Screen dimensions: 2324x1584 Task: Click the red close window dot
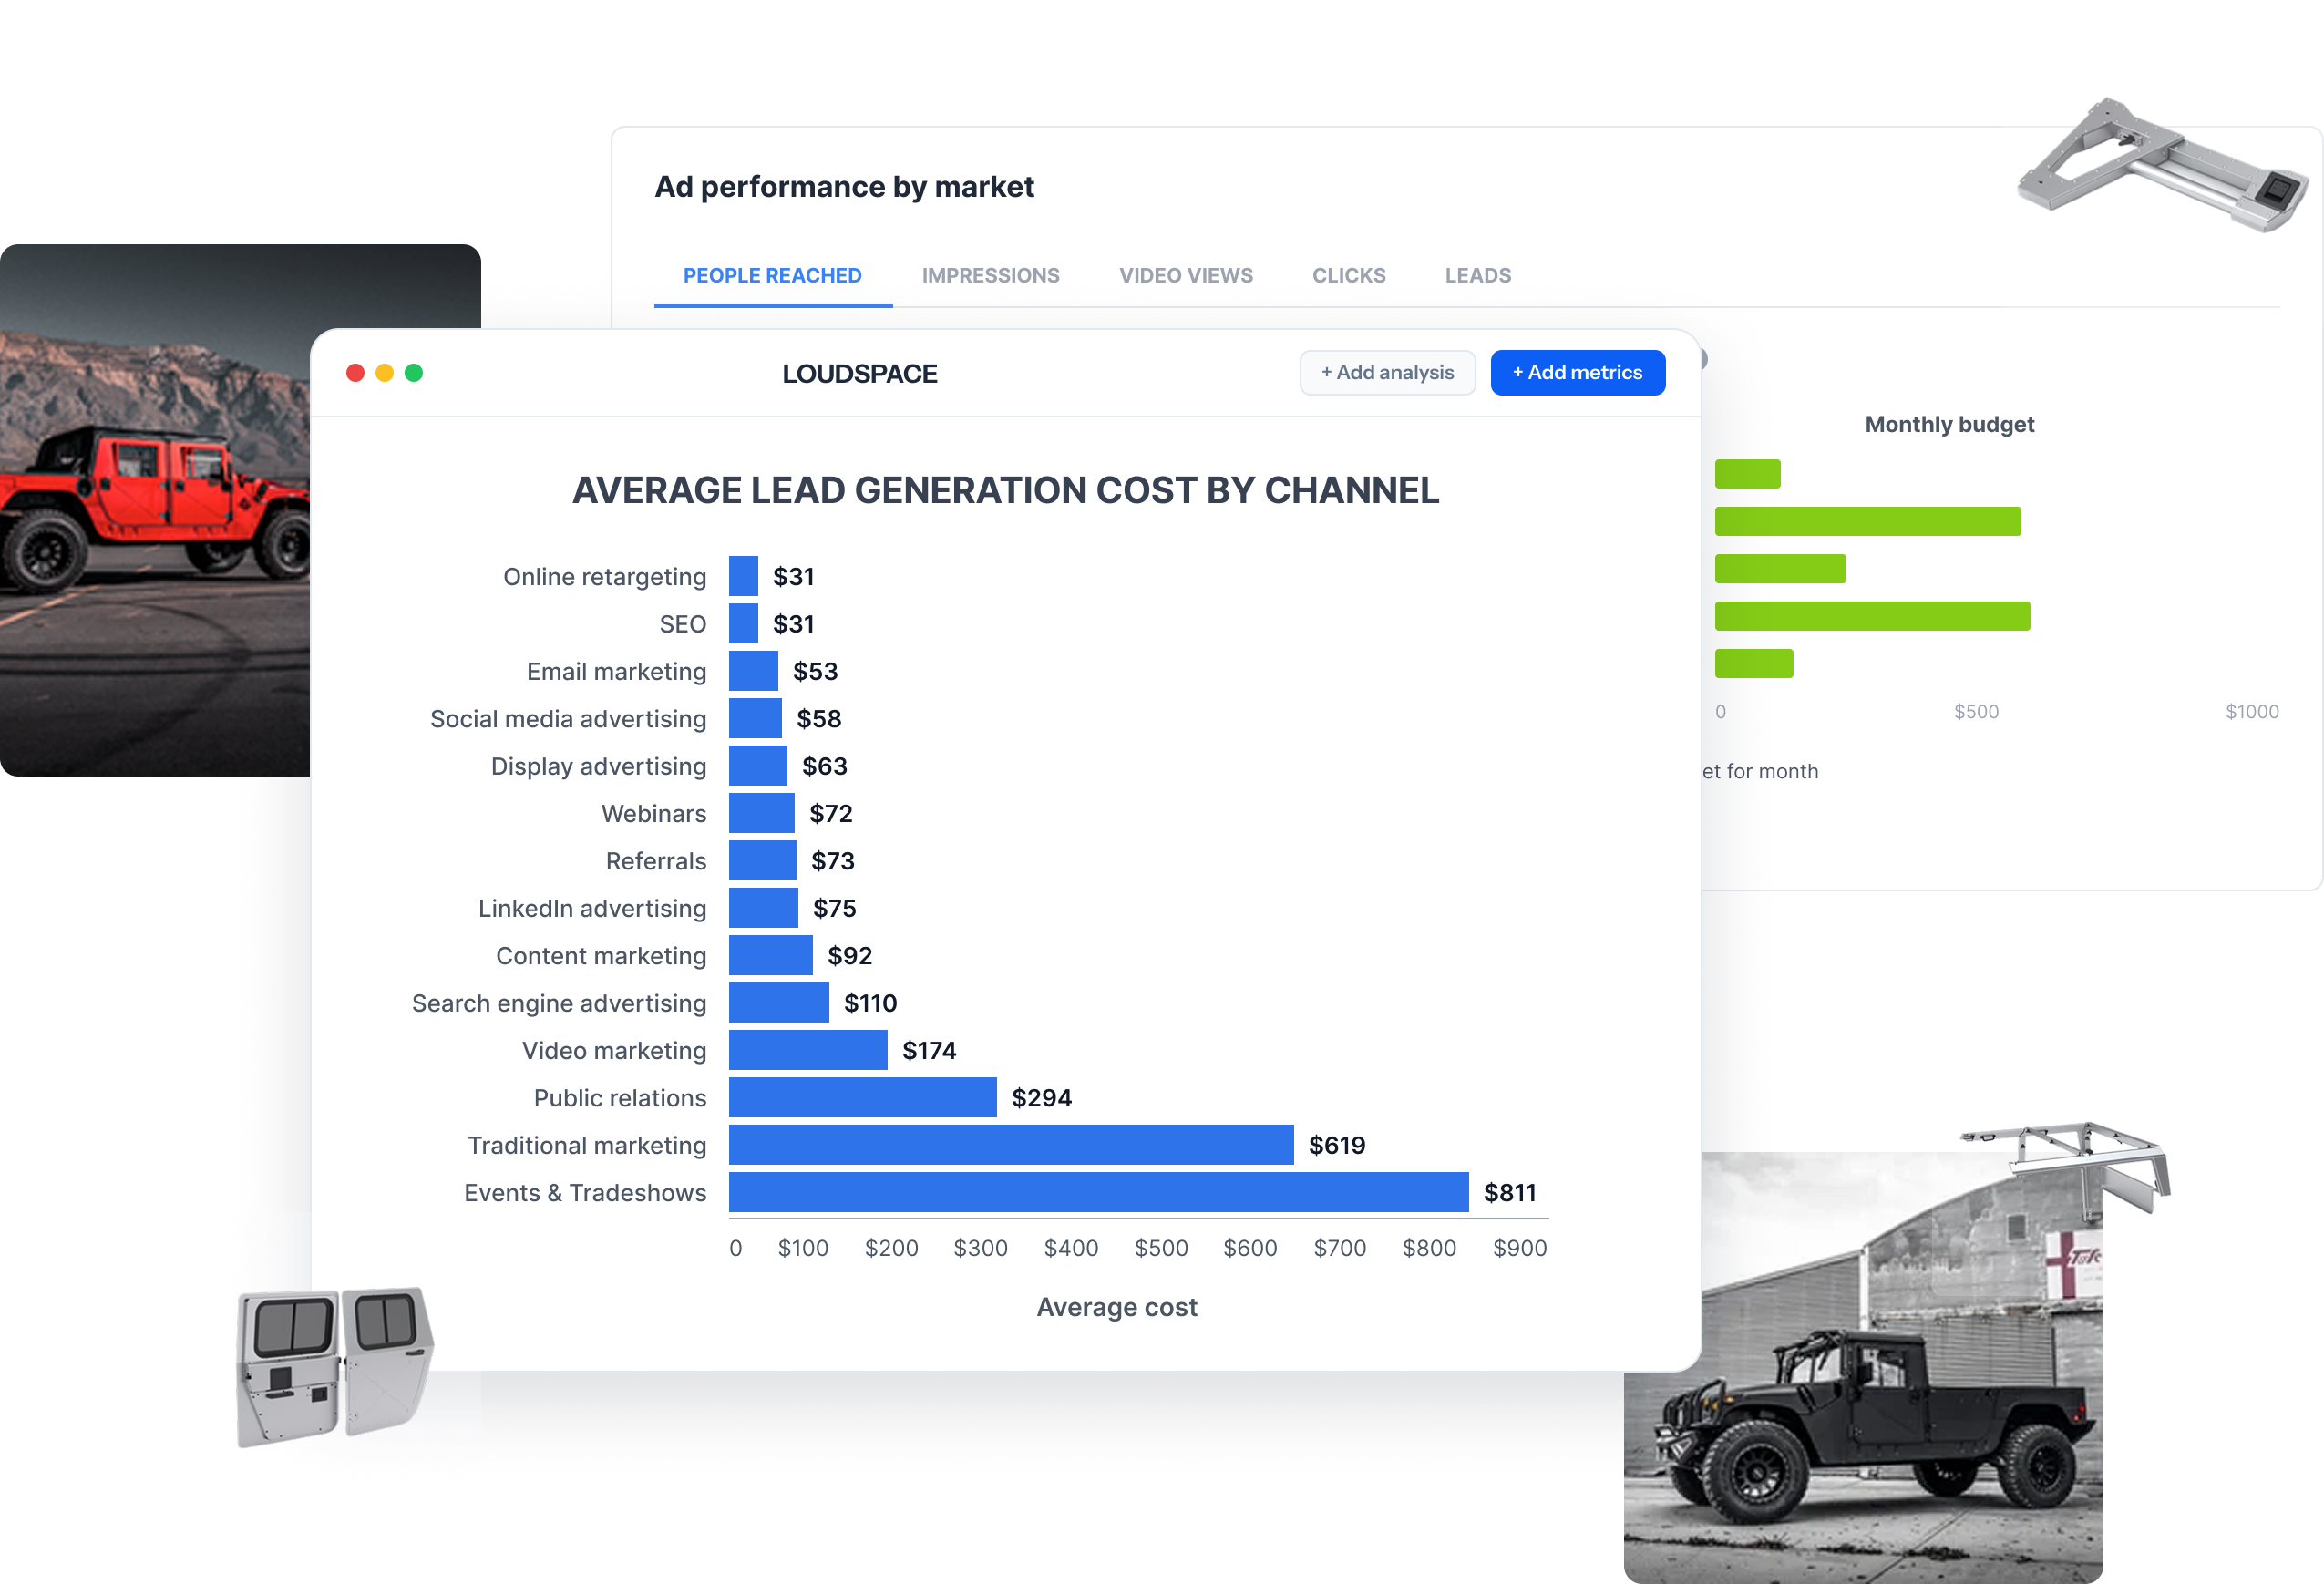click(355, 372)
